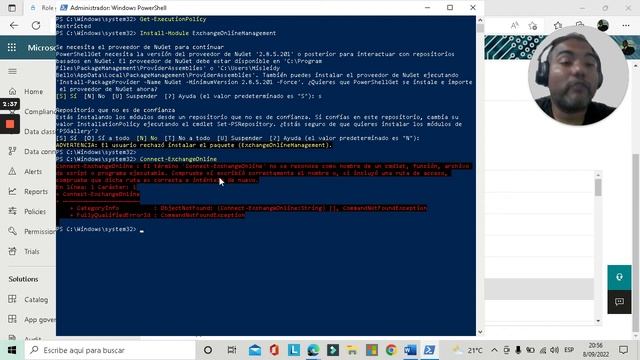This screenshot has width=640, height=360.
Task: Open the 21°C weather widget
Action: tap(468, 350)
